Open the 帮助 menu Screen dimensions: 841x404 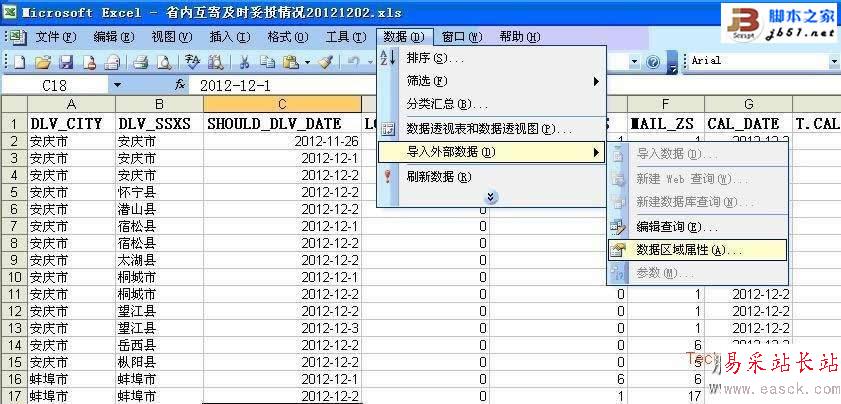[519, 37]
